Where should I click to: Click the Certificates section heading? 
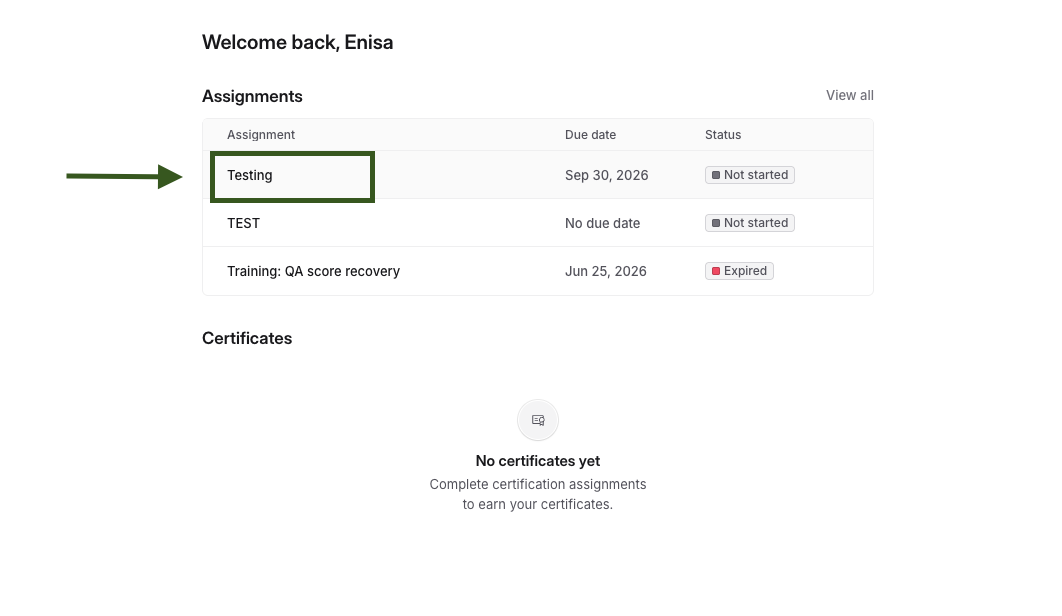247,338
